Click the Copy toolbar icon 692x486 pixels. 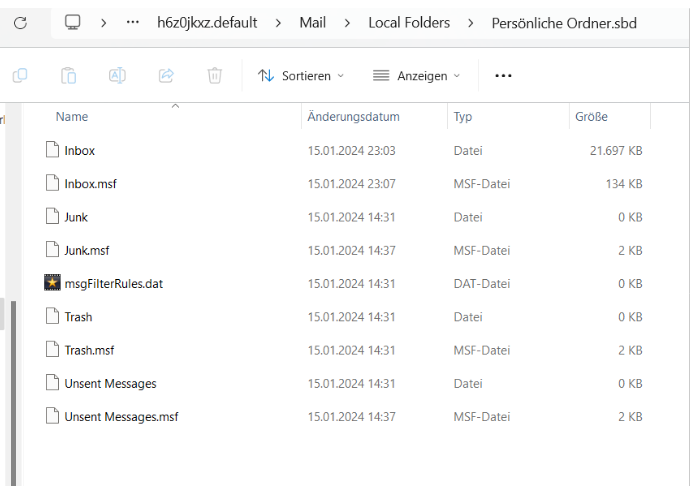[20, 75]
